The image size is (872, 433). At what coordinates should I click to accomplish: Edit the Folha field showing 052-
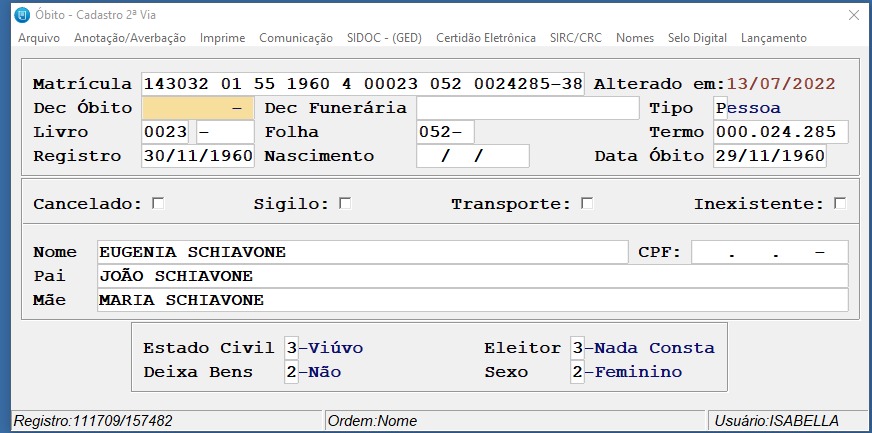[445, 132]
